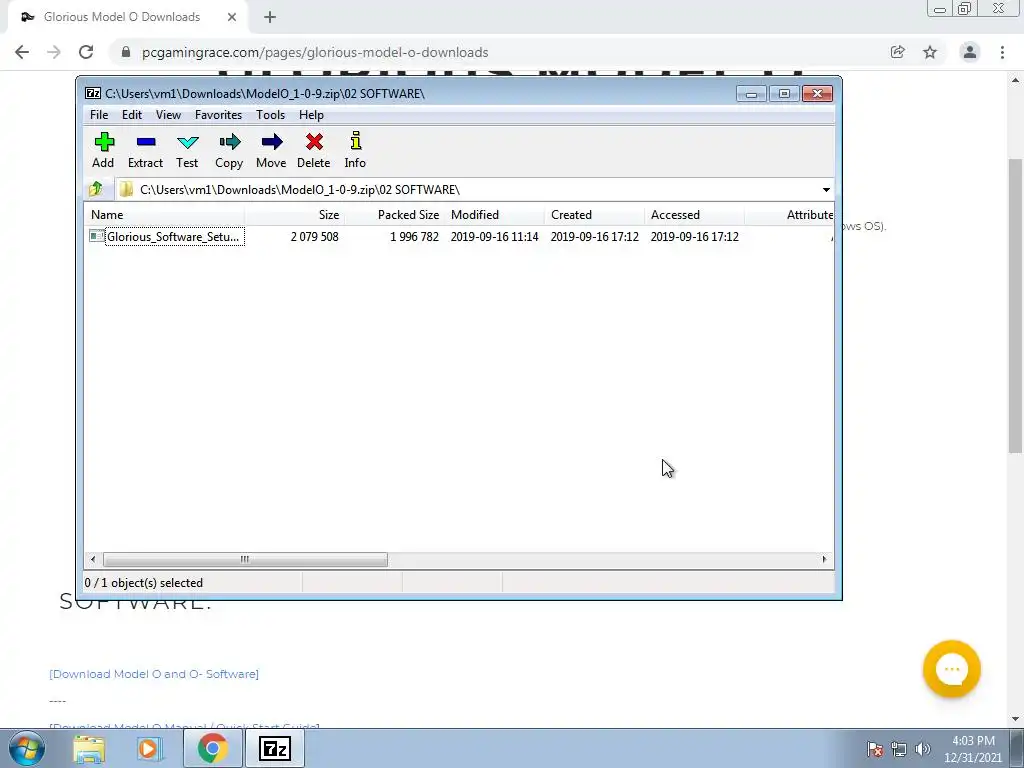The width and height of the screenshot is (1024, 768).
Task: Sort by the Created column header
Action: 594,215
